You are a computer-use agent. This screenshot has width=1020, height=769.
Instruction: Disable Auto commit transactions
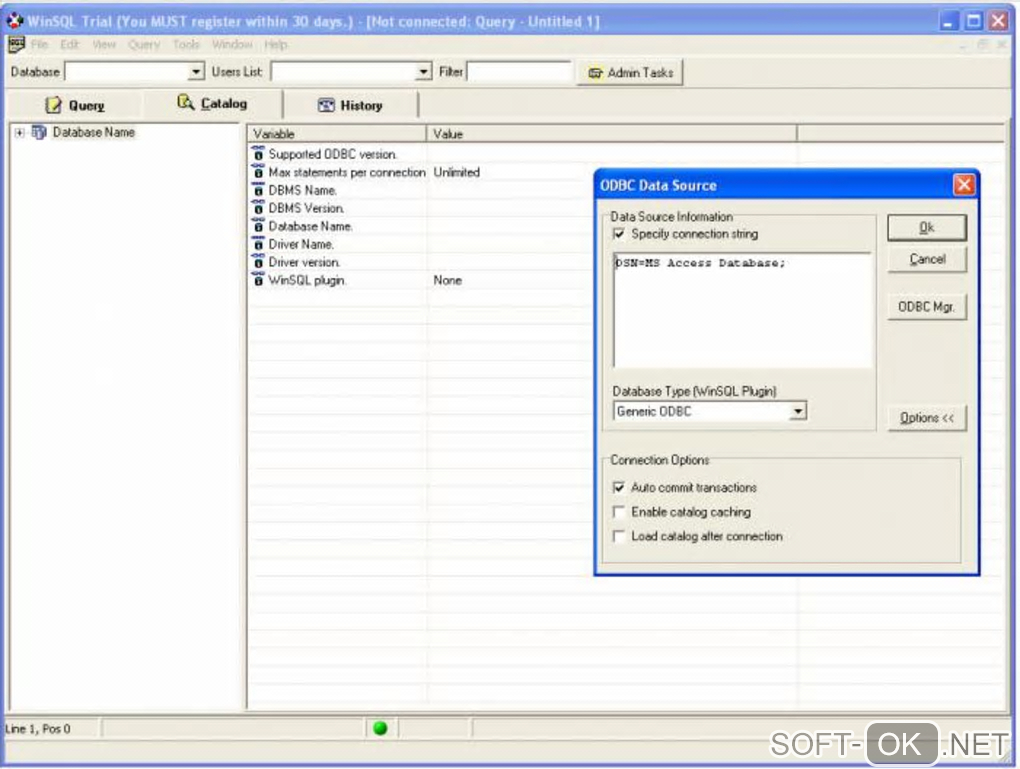pos(619,487)
